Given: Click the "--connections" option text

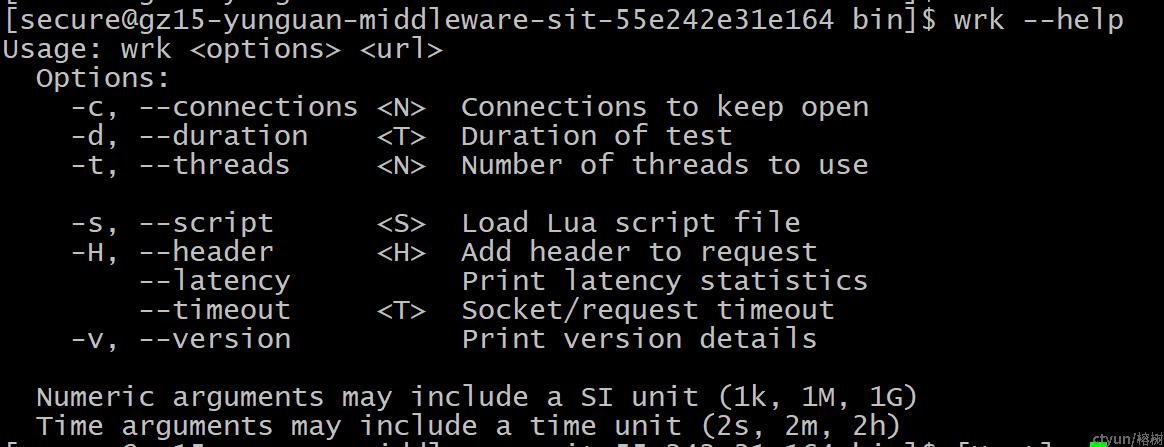Looking at the screenshot, I should tap(248, 108).
